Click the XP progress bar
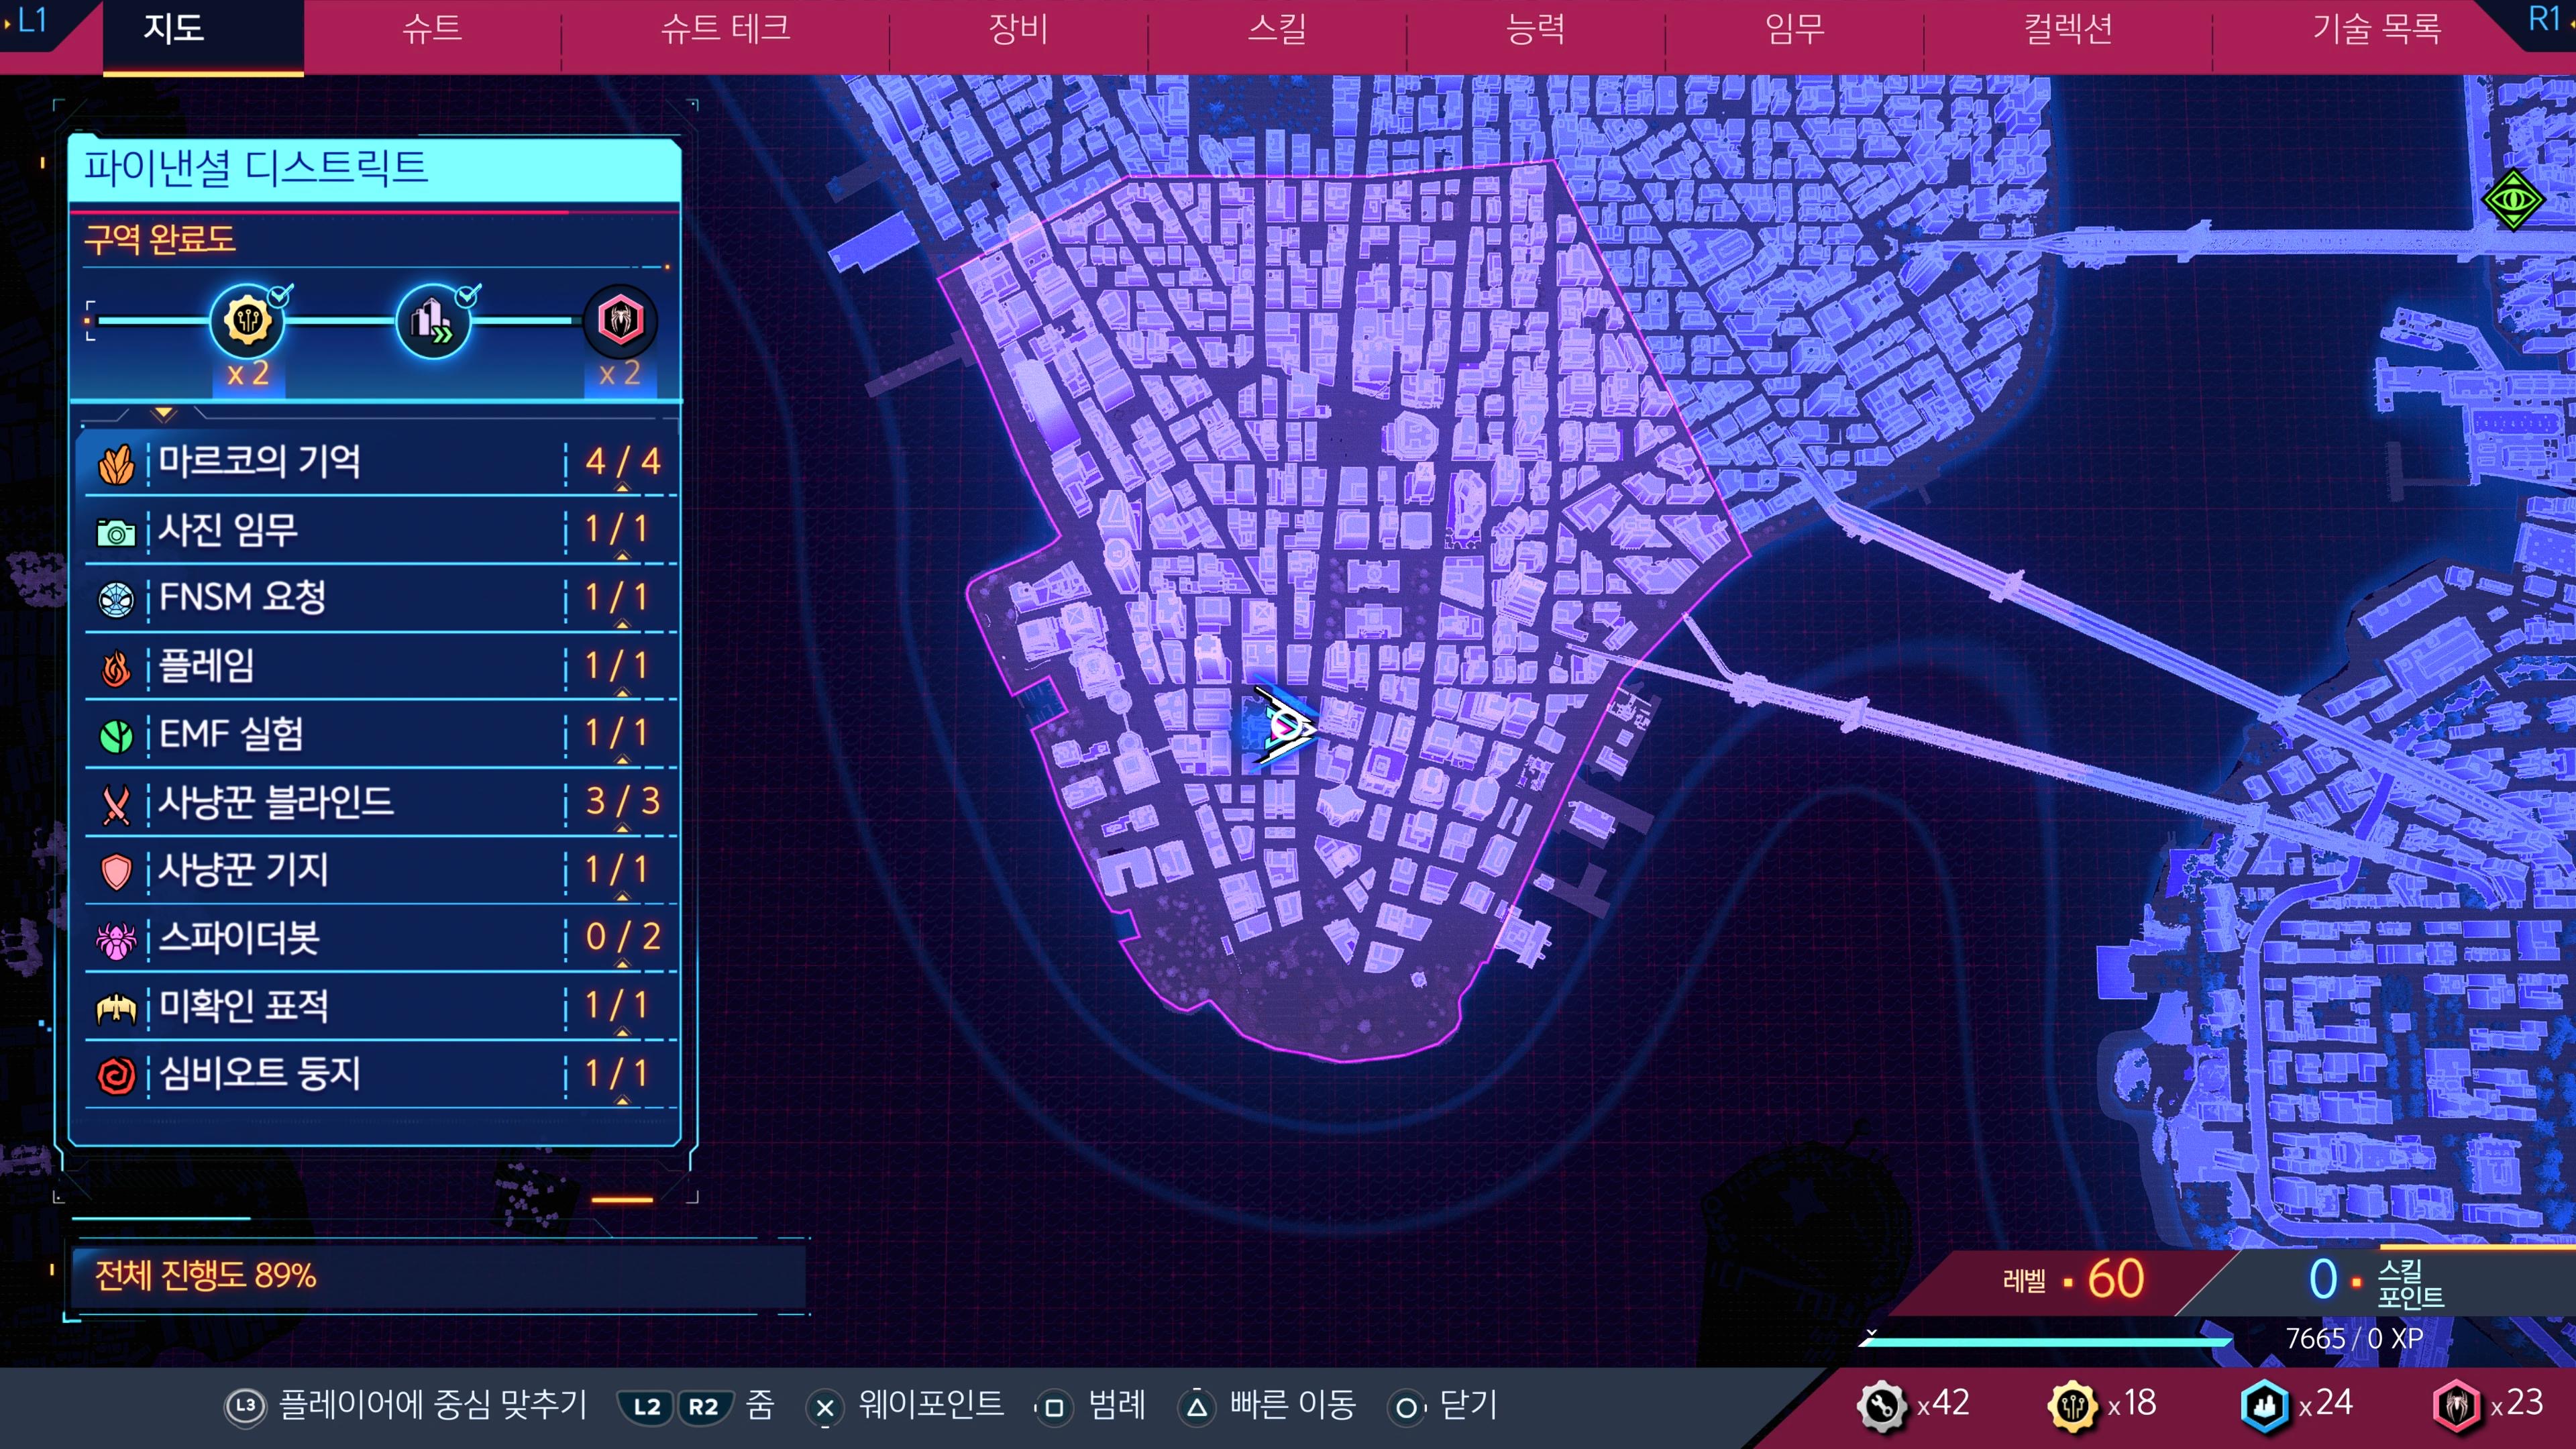2576x1449 pixels. click(x=2045, y=1341)
